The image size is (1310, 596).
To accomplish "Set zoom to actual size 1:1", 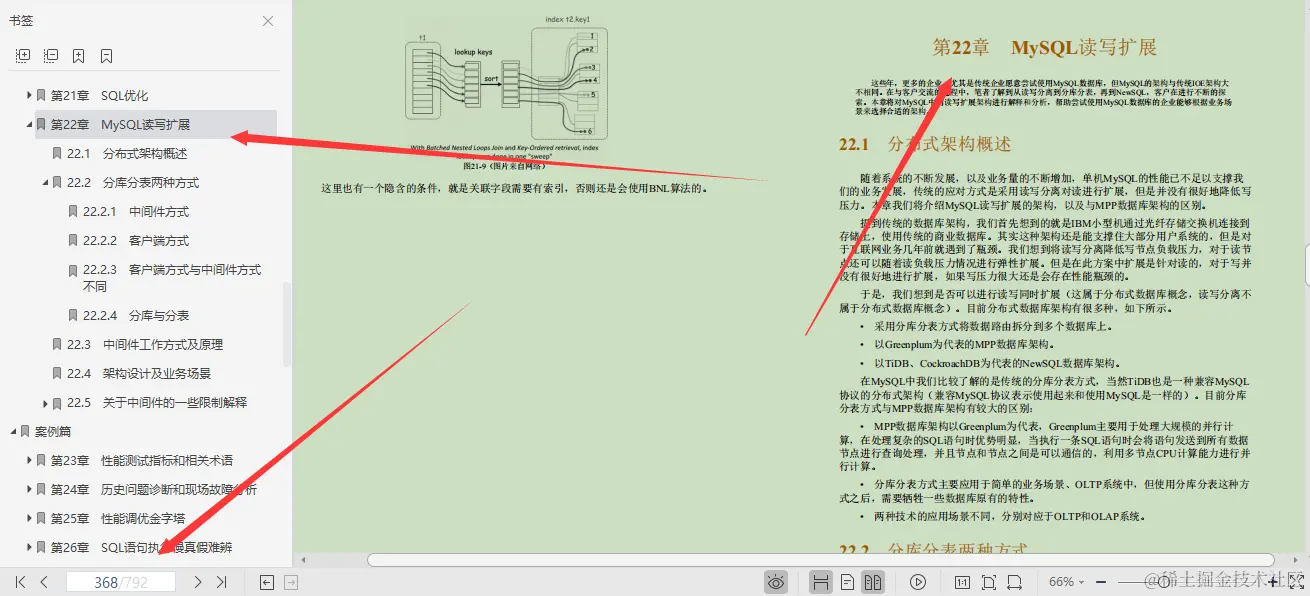I will click(961, 581).
